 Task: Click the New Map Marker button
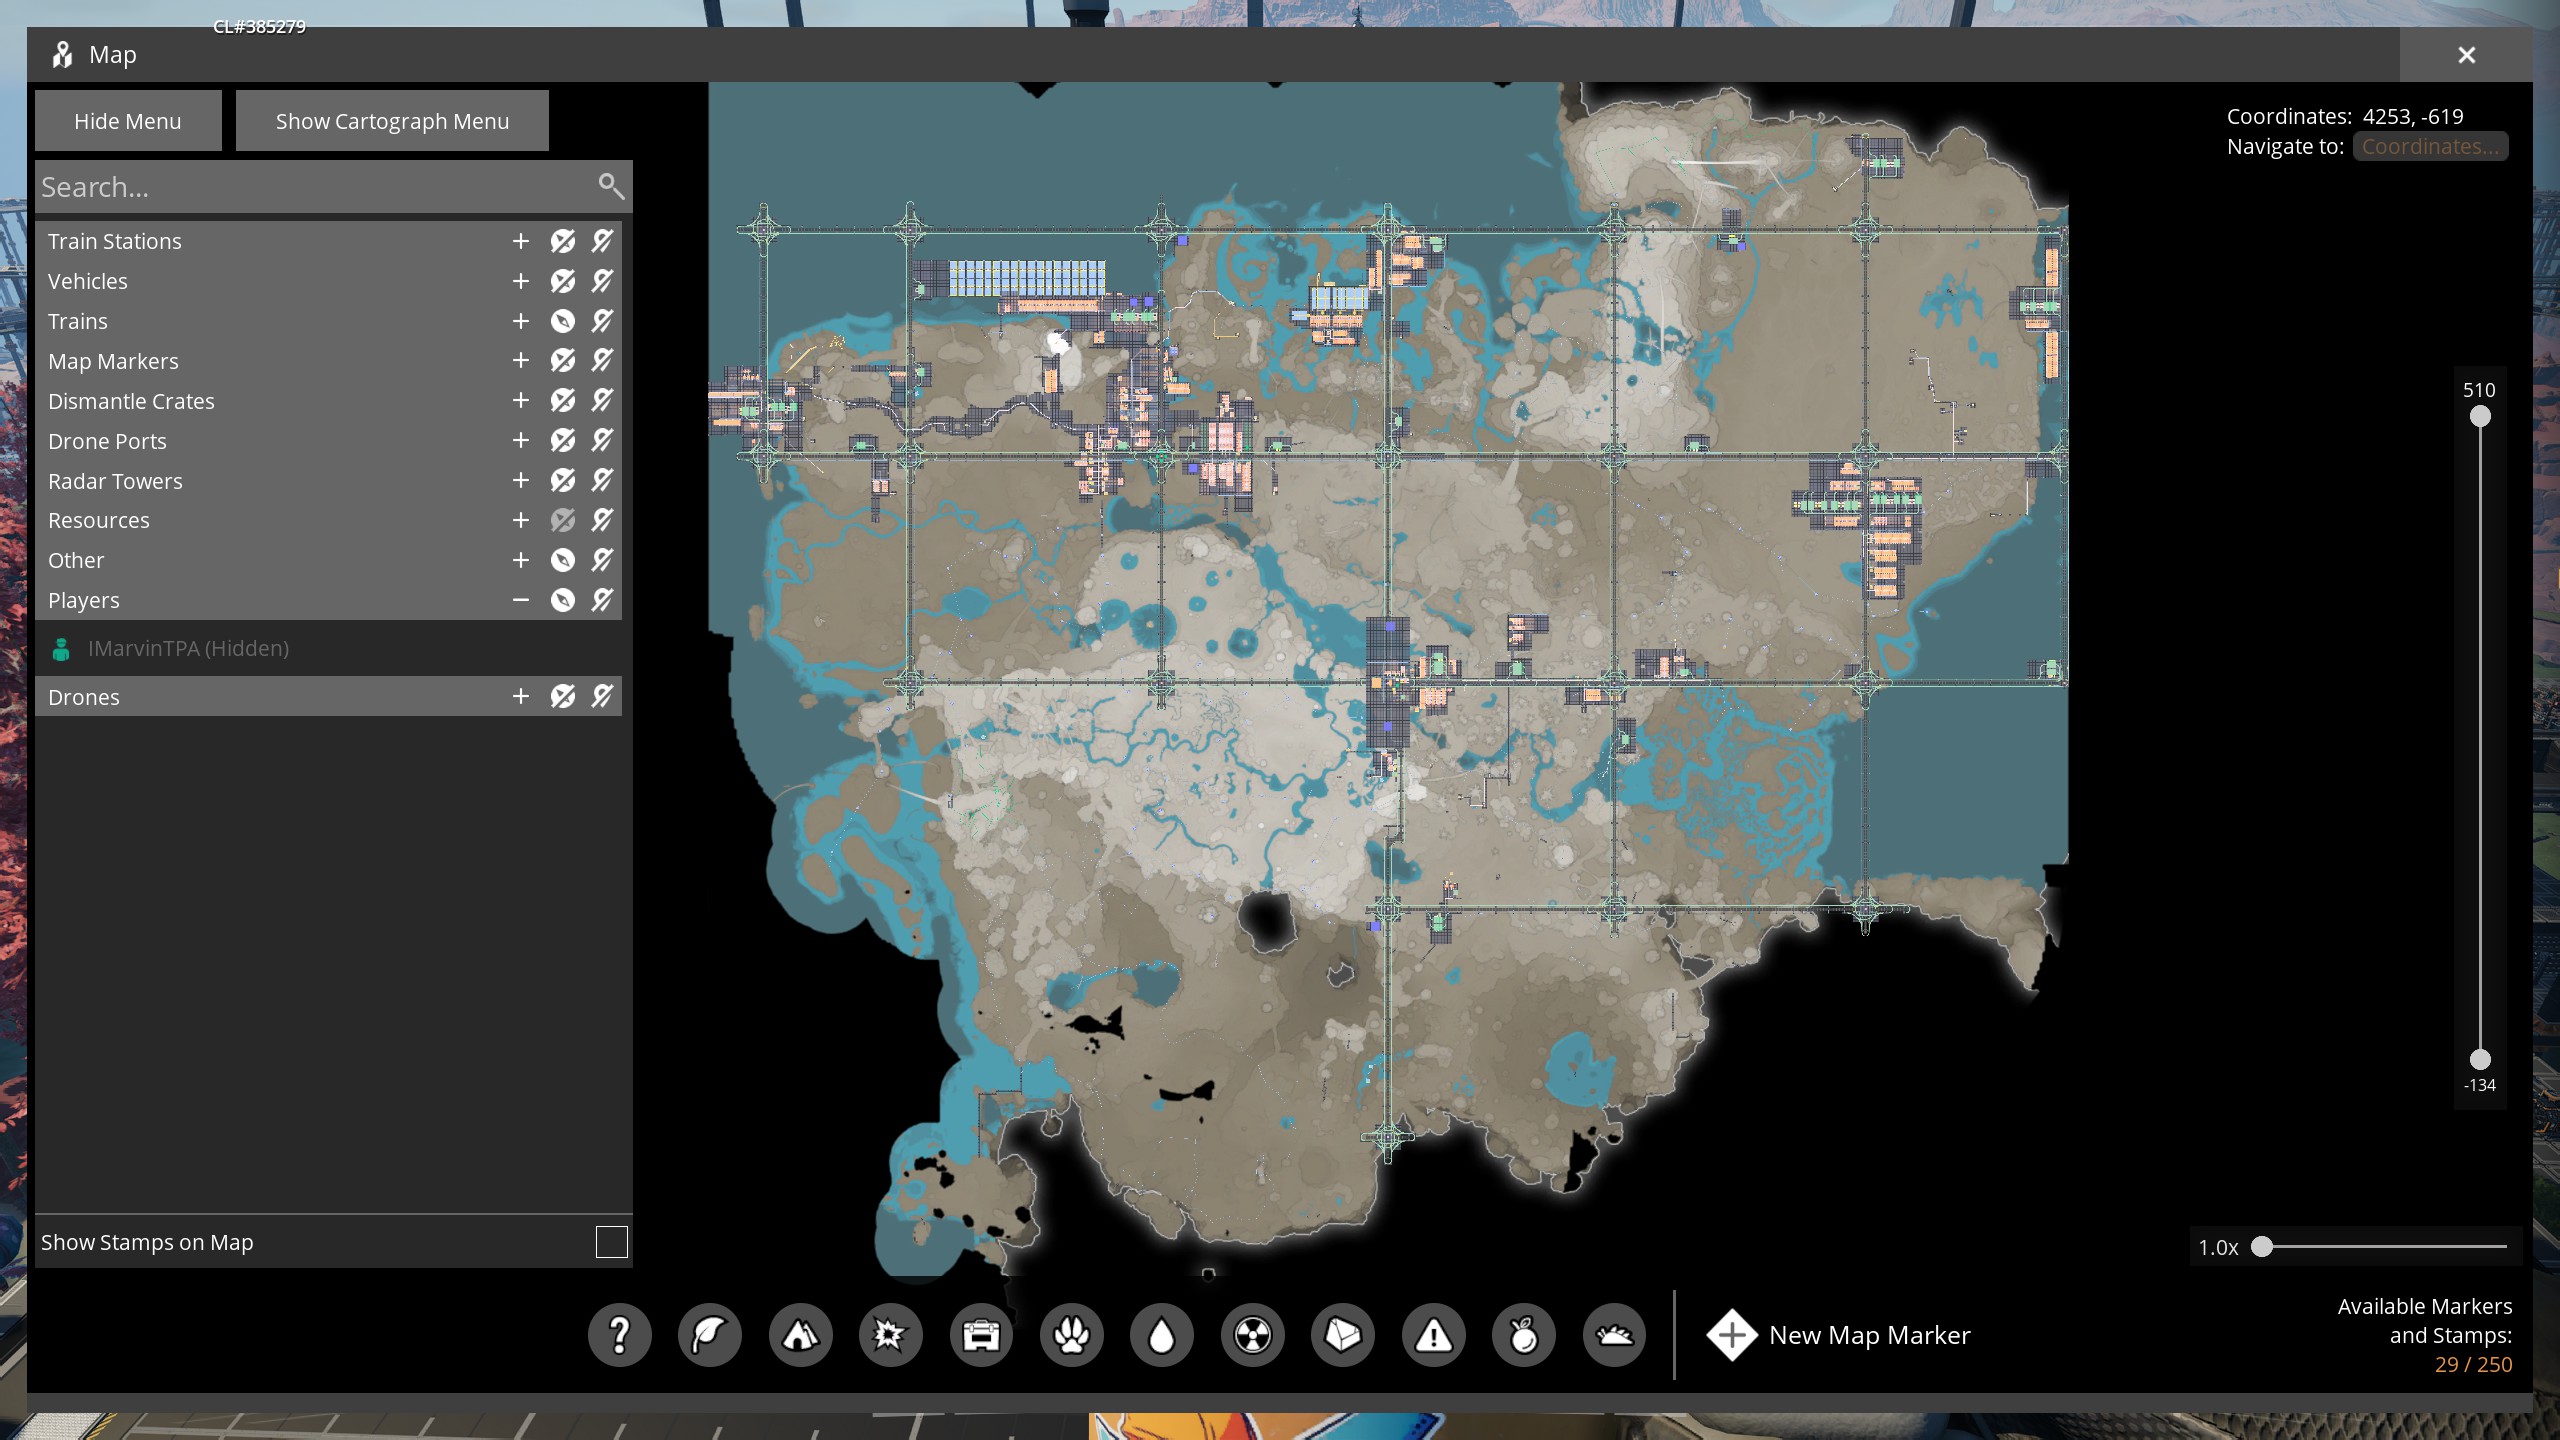click(x=1840, y=1335)
